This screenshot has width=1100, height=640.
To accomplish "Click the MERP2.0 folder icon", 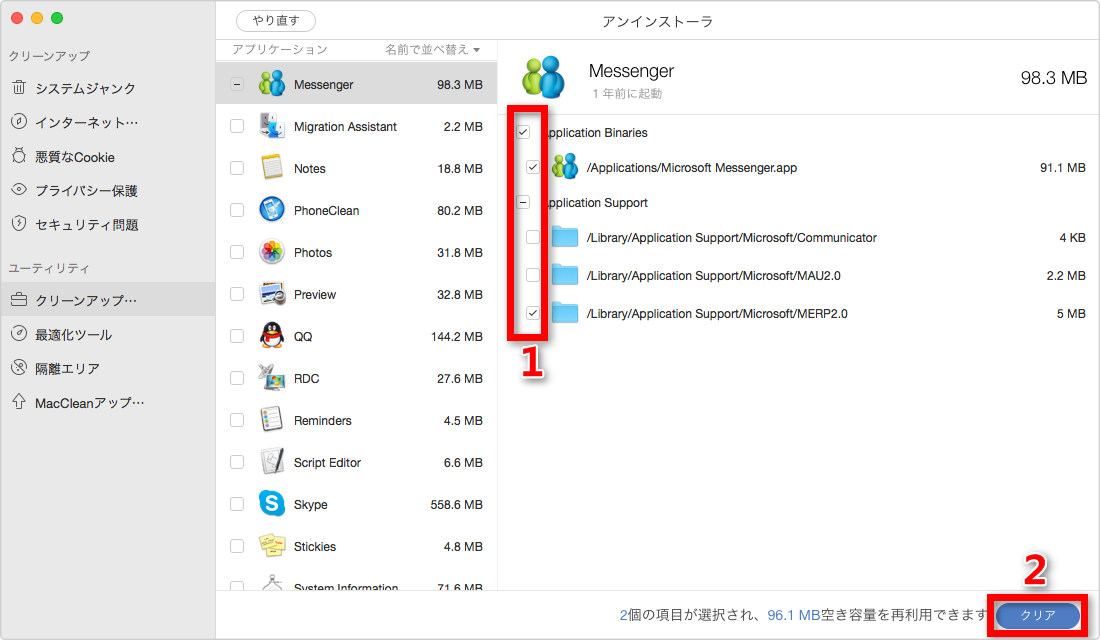I will (565, 313).
